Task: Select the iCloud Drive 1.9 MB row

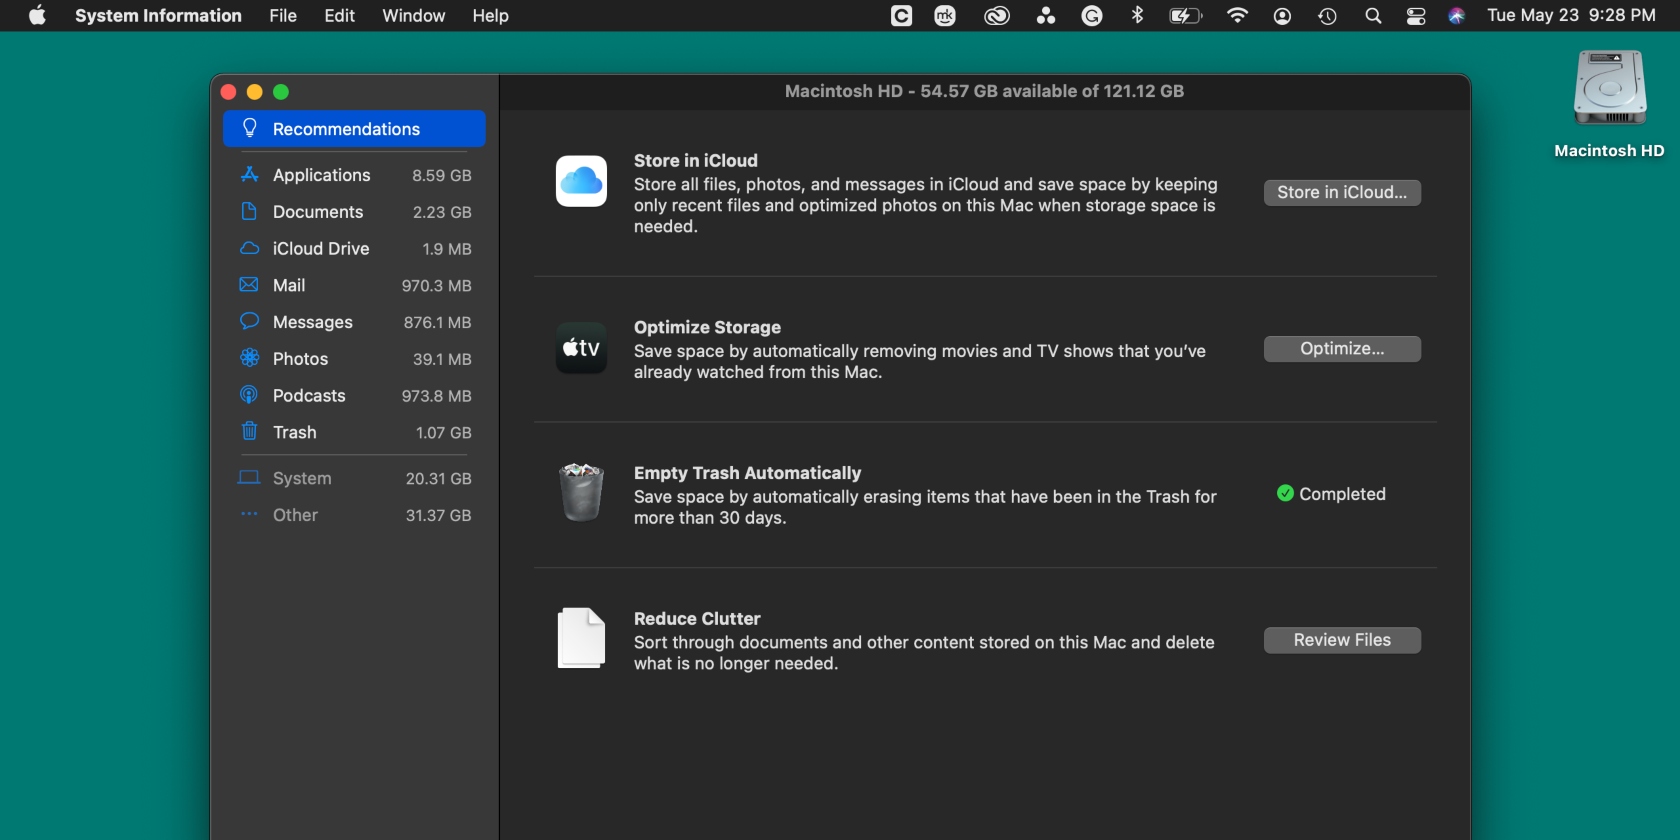Action: pos(354,248)
